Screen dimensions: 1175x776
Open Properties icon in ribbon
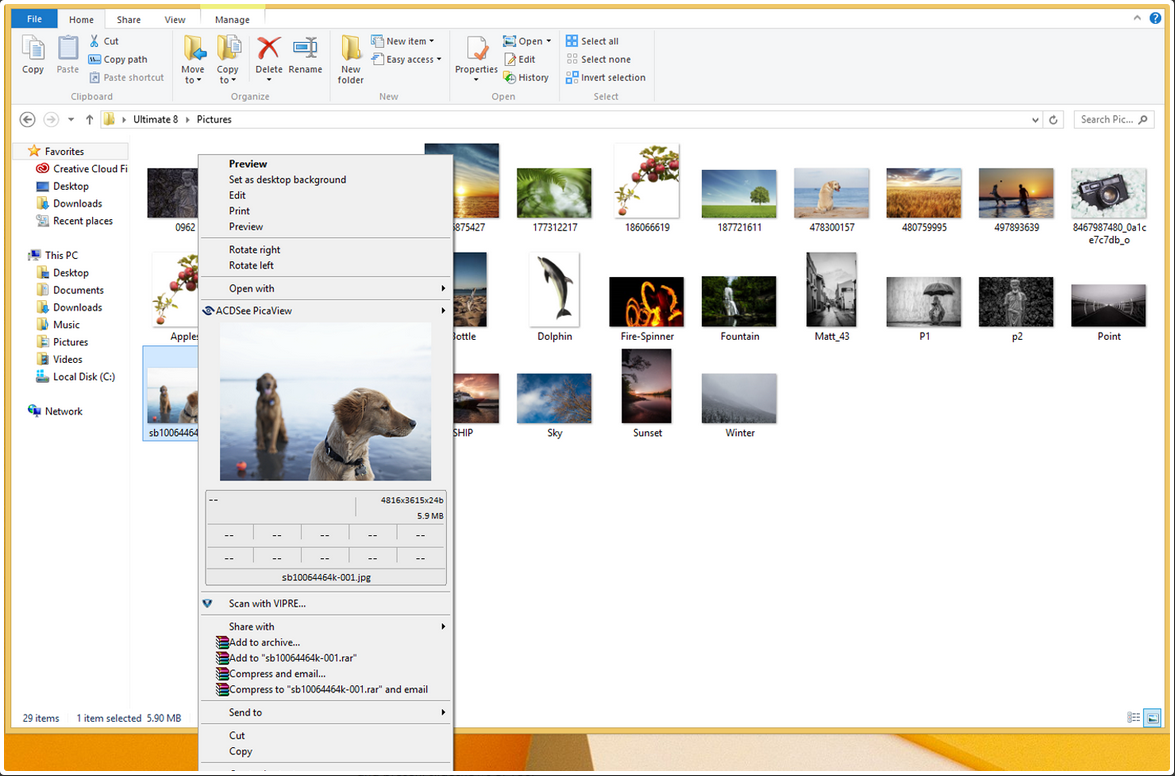[476, 50]
